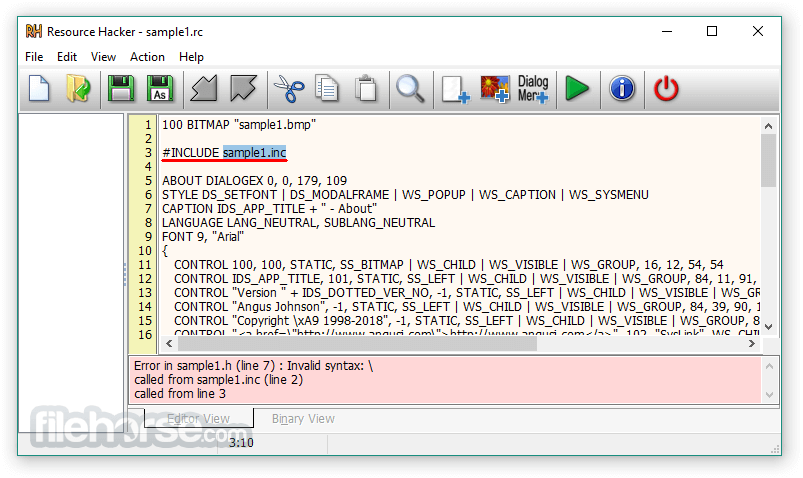The image size is (803, 478).
Task: Copy selection with the pages icon
Action: point(327,89)
